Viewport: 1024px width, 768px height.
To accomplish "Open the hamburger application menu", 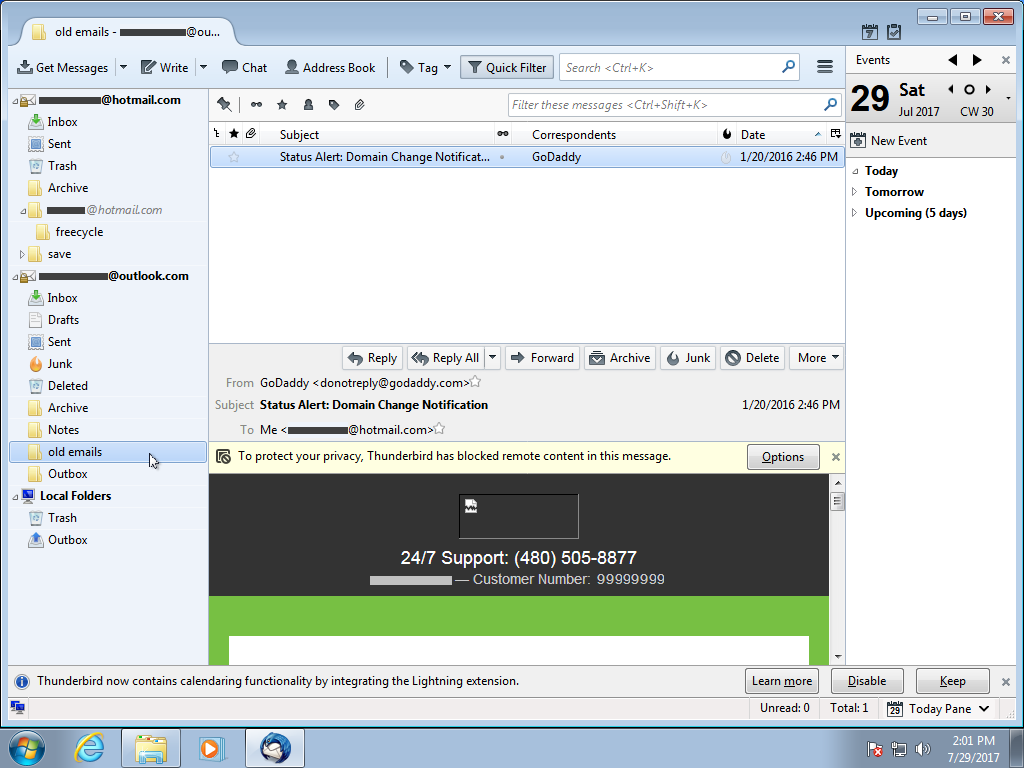I will (x=825, y=67).
